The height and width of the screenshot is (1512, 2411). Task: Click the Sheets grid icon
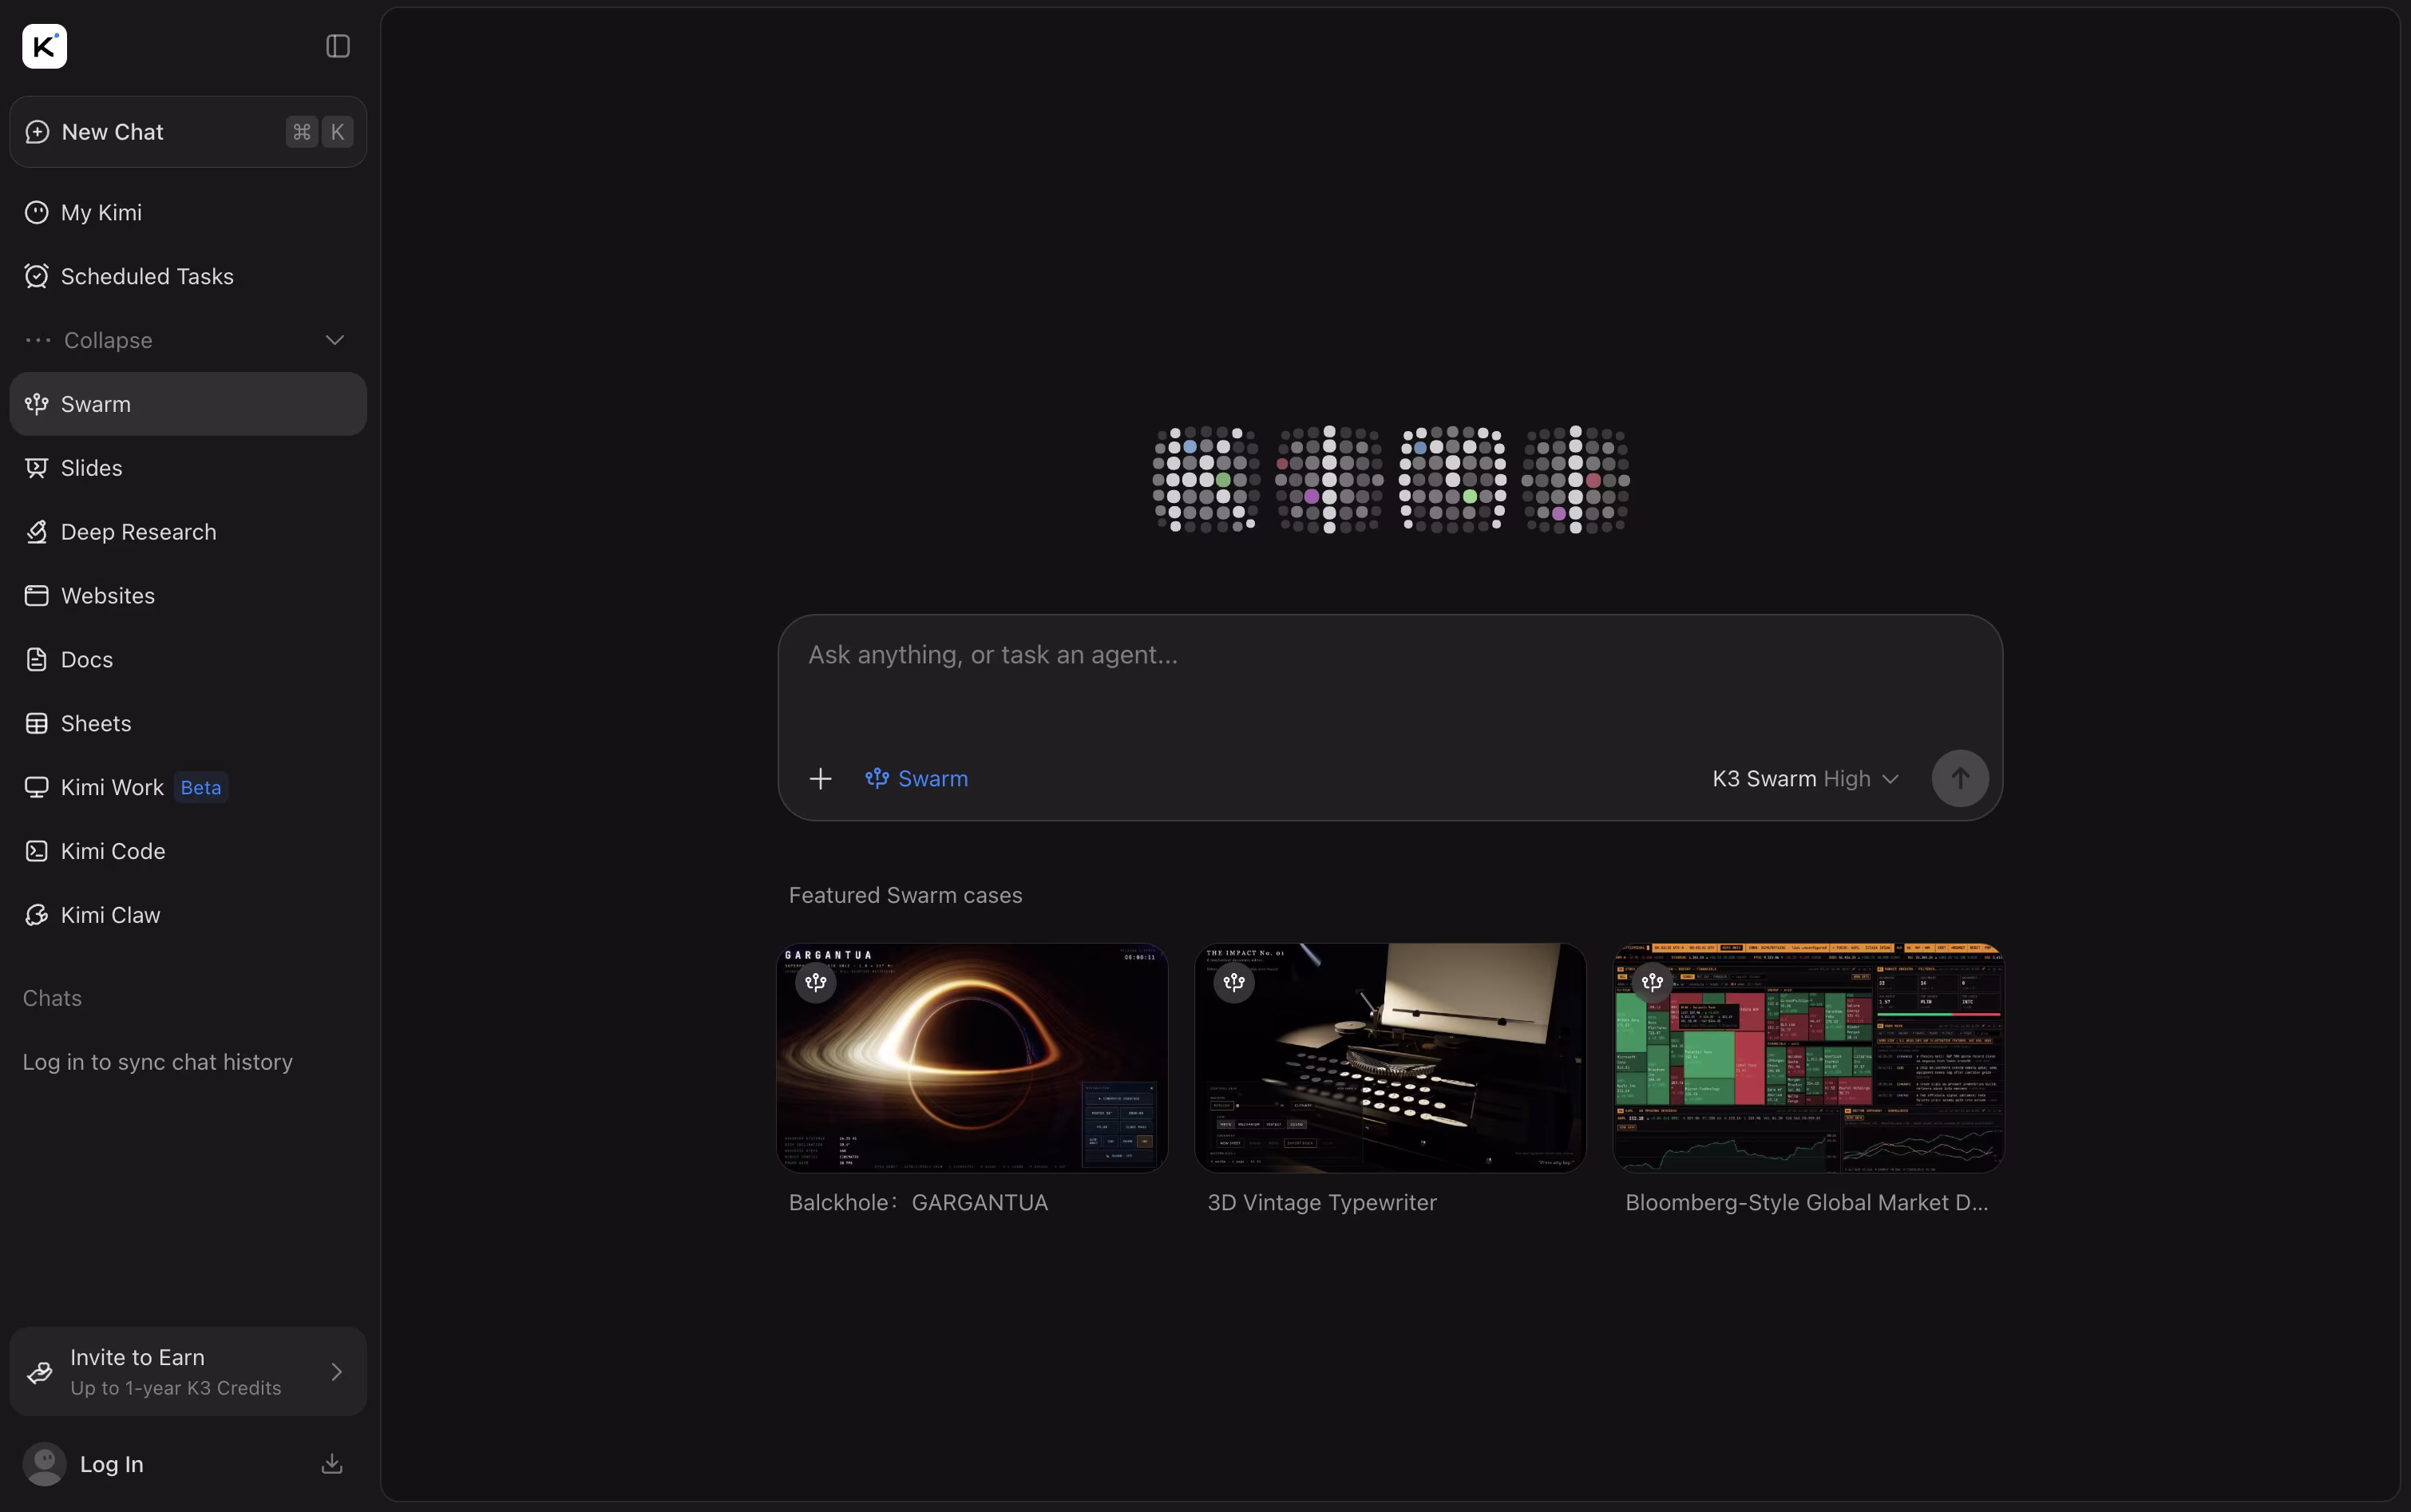(37, 723)
